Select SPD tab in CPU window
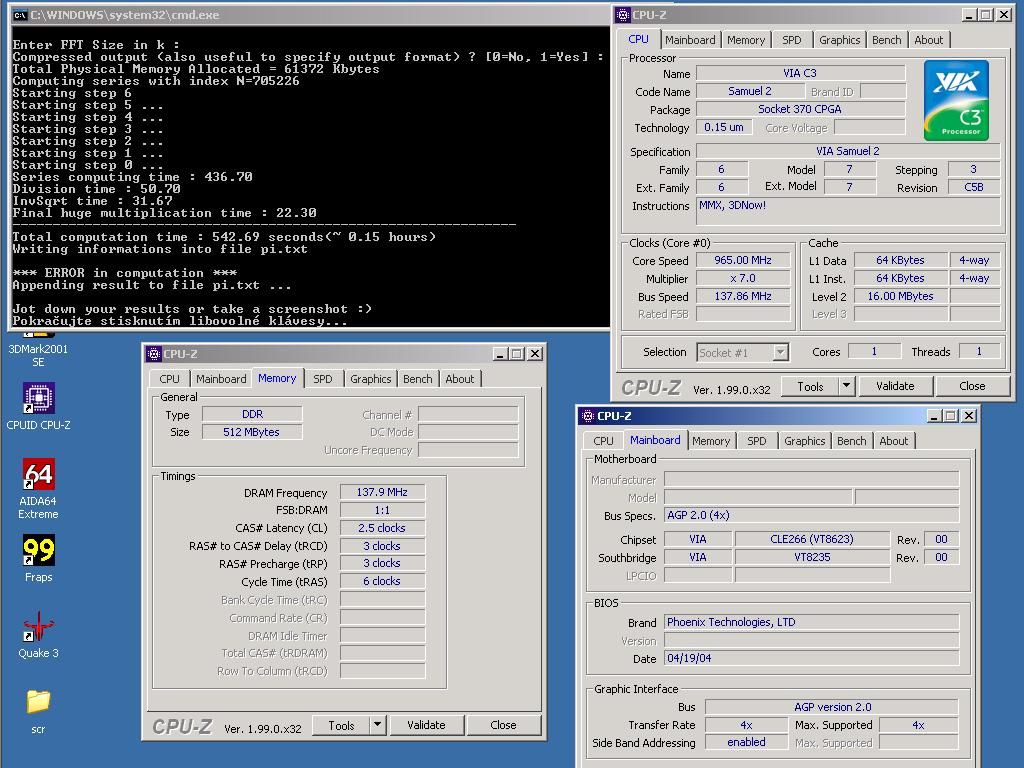This screenshot has height=768, width=1024. pos(792,40)
